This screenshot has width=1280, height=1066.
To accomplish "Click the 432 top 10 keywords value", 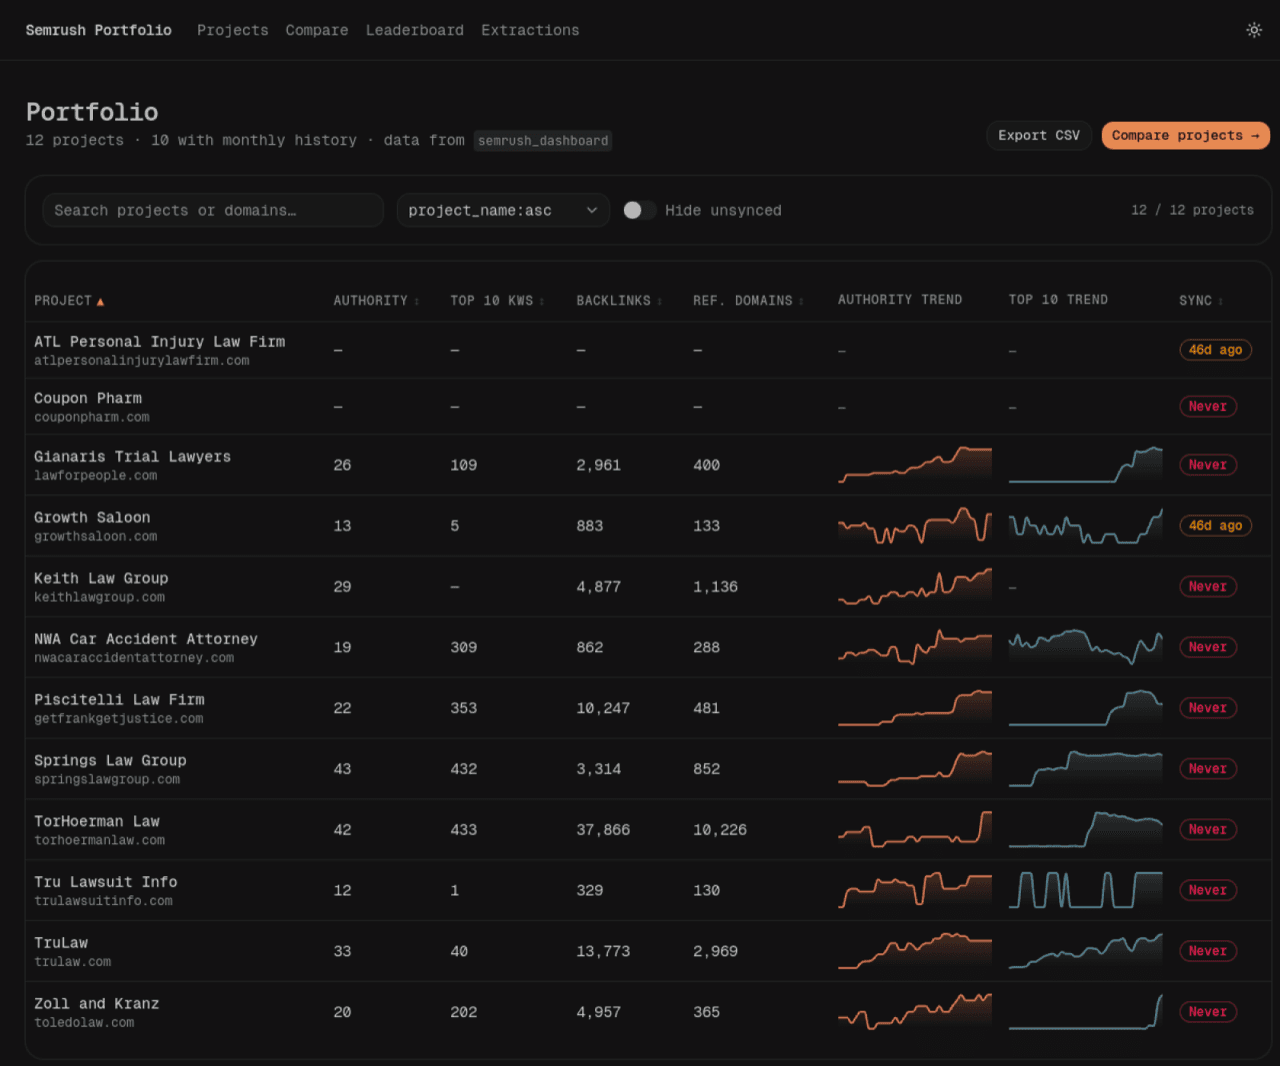I will 464,769.
